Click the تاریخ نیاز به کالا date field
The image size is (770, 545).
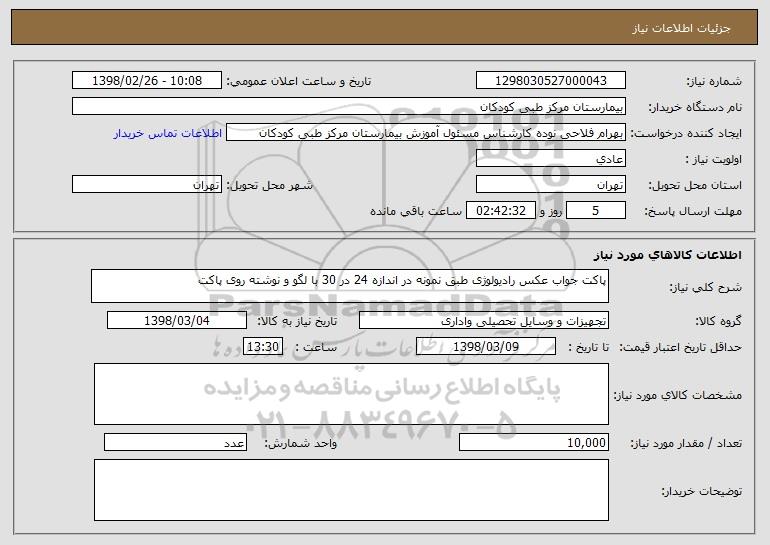click(177, 321)
